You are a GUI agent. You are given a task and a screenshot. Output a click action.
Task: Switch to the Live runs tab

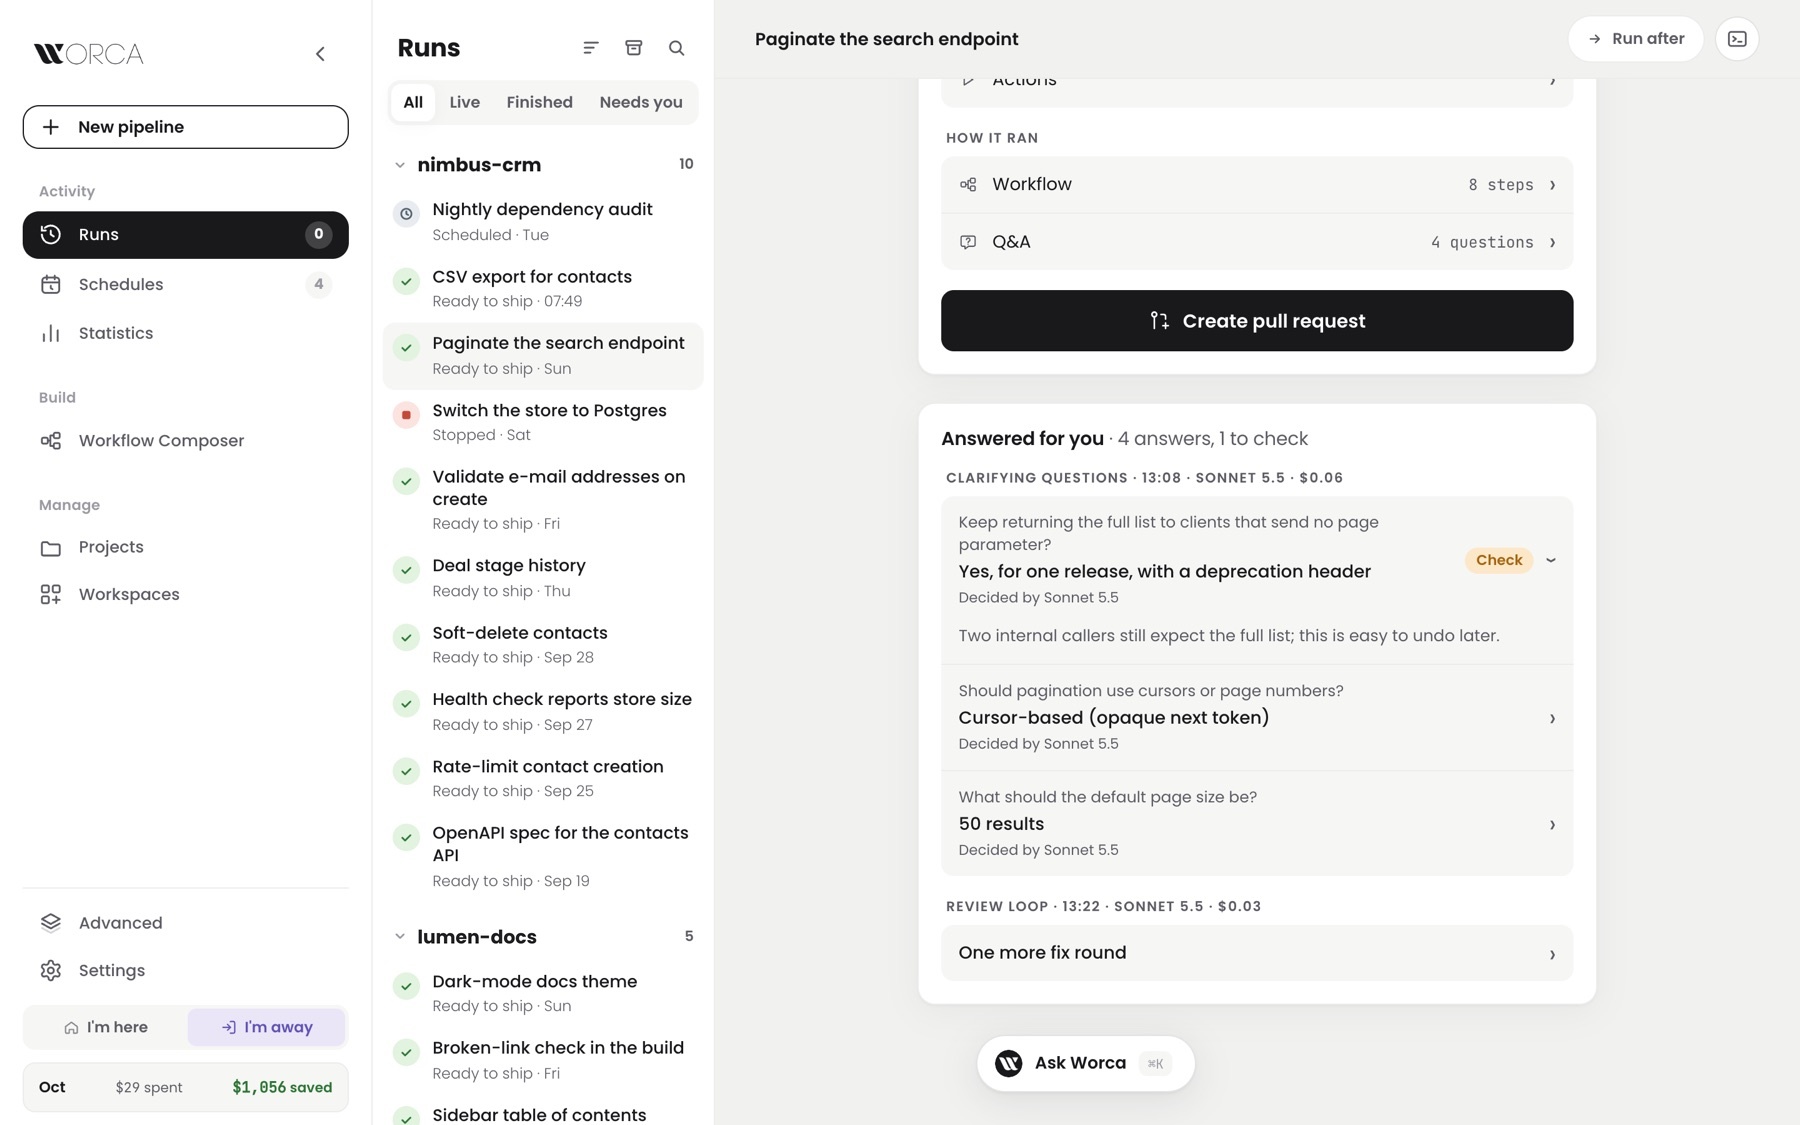point(465,103)
